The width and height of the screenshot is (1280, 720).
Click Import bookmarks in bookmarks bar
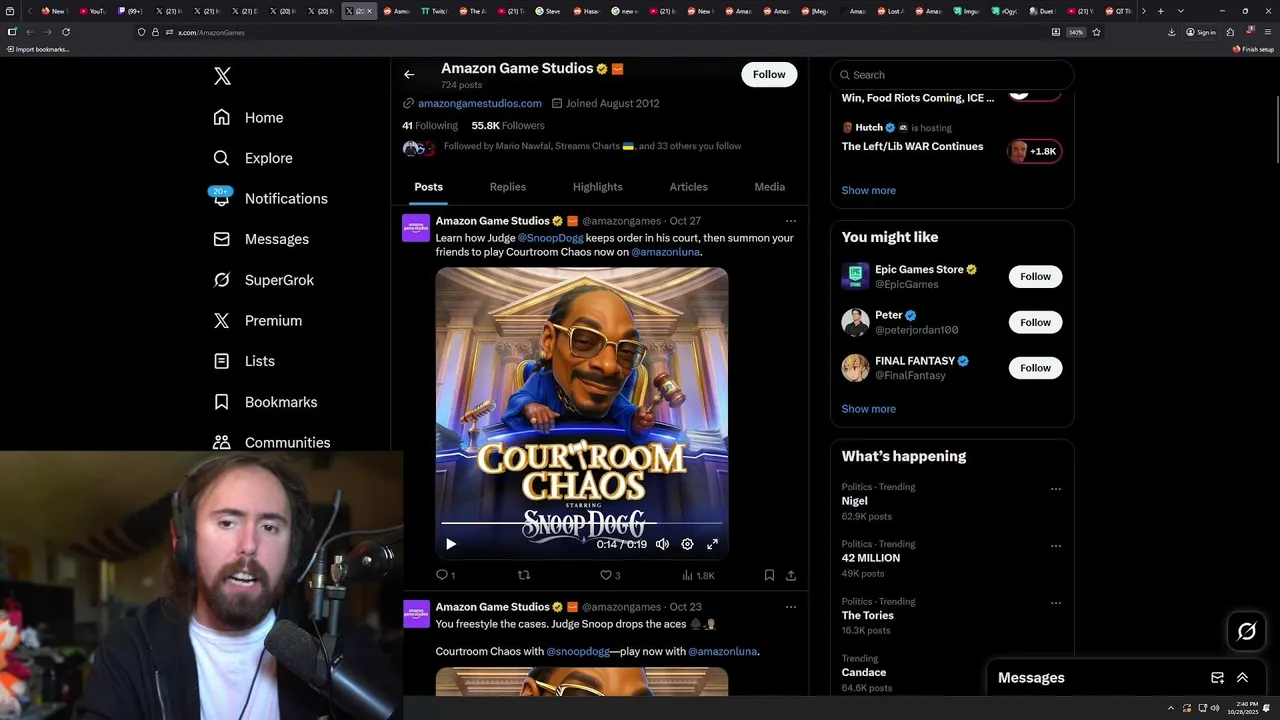point(38,49)
